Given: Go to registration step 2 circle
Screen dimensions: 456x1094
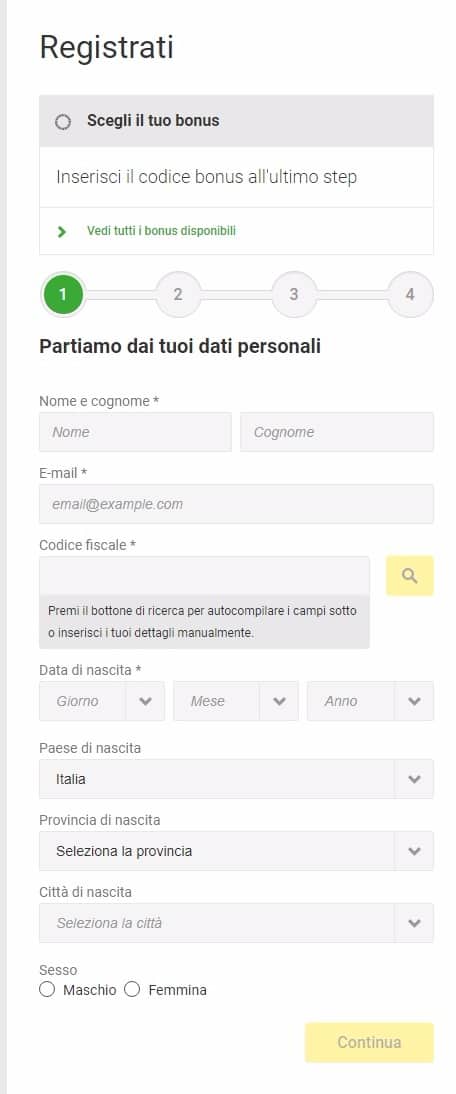Looking at the screenshot, I should pyautogui.click(x=178, y=294).
